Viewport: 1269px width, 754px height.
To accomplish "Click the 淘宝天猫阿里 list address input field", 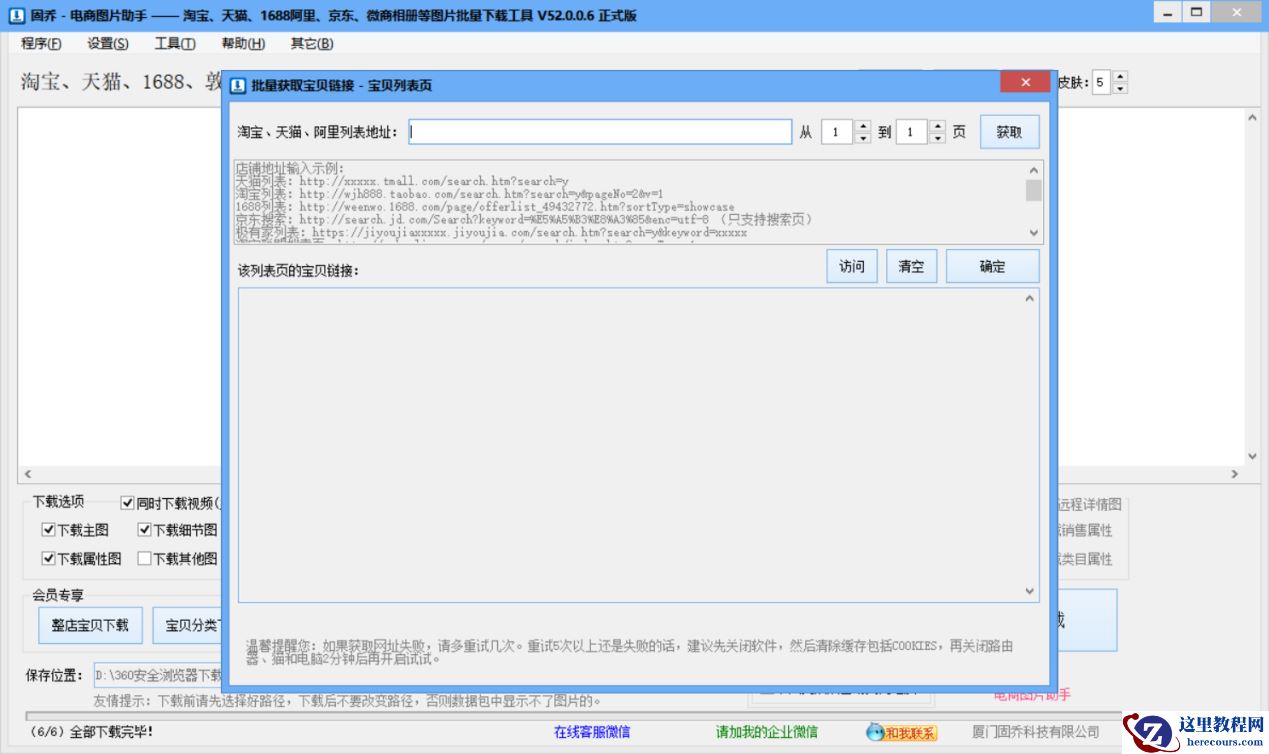I will (x=600, y=131).
